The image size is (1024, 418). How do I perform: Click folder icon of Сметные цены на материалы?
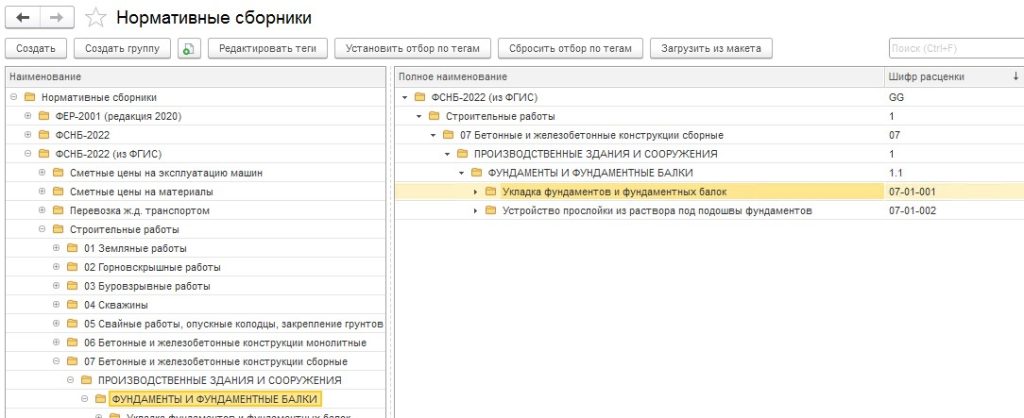pyautogui.click(x=58, y=191)
